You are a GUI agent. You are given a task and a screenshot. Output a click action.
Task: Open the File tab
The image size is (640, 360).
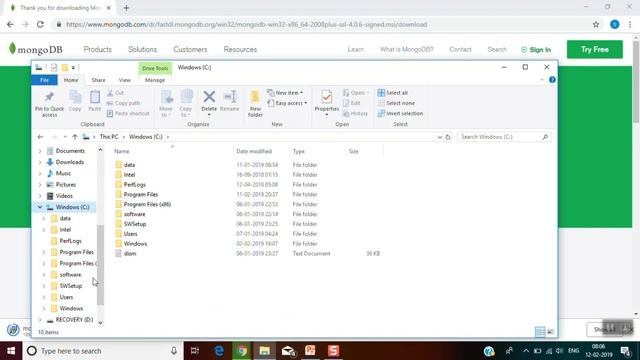pyautogui.click(x=44, y=80)
